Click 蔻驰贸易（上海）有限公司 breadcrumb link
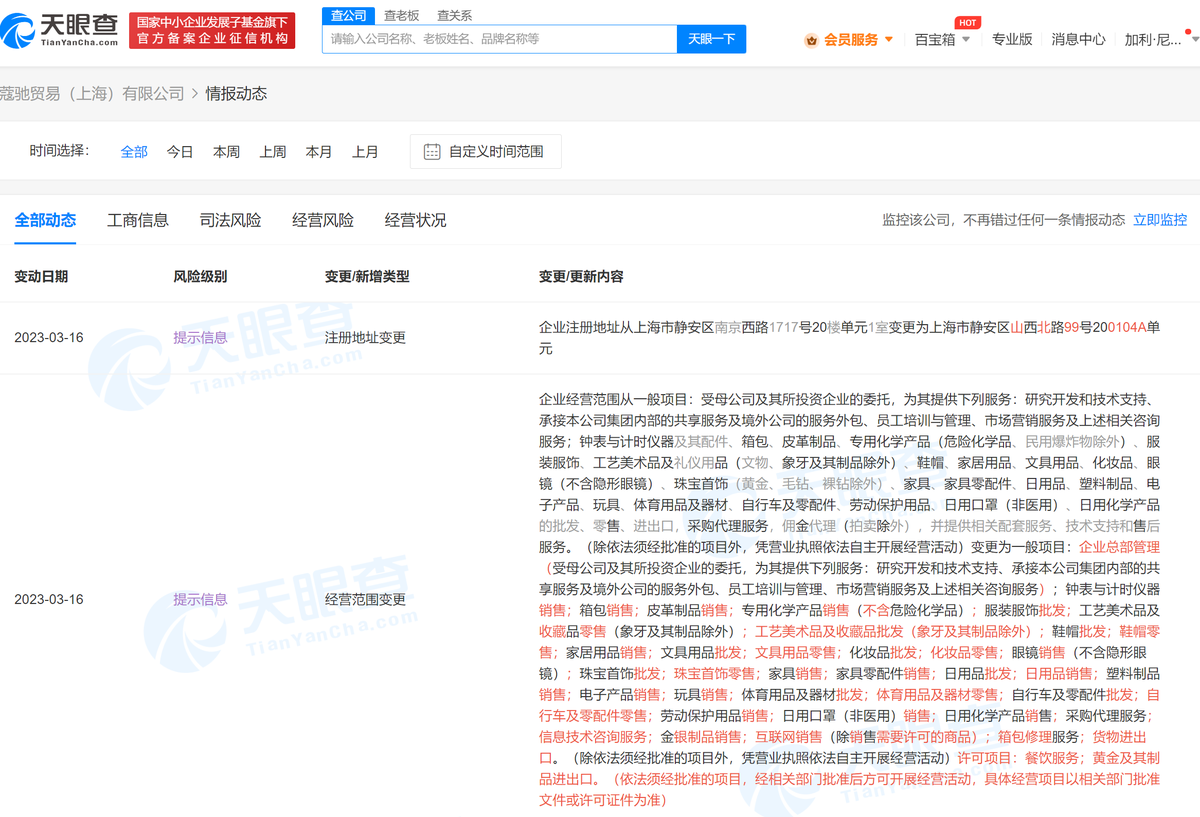The image size is (1200, 817). tap(92, 94)
